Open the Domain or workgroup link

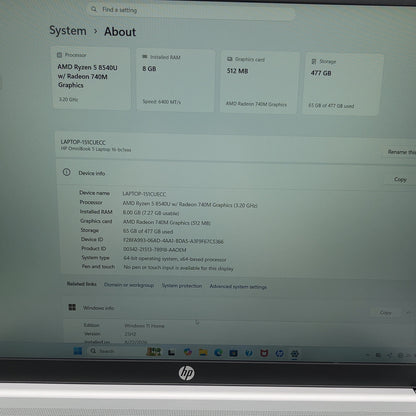pyautogui.click(x=129, y=285)
